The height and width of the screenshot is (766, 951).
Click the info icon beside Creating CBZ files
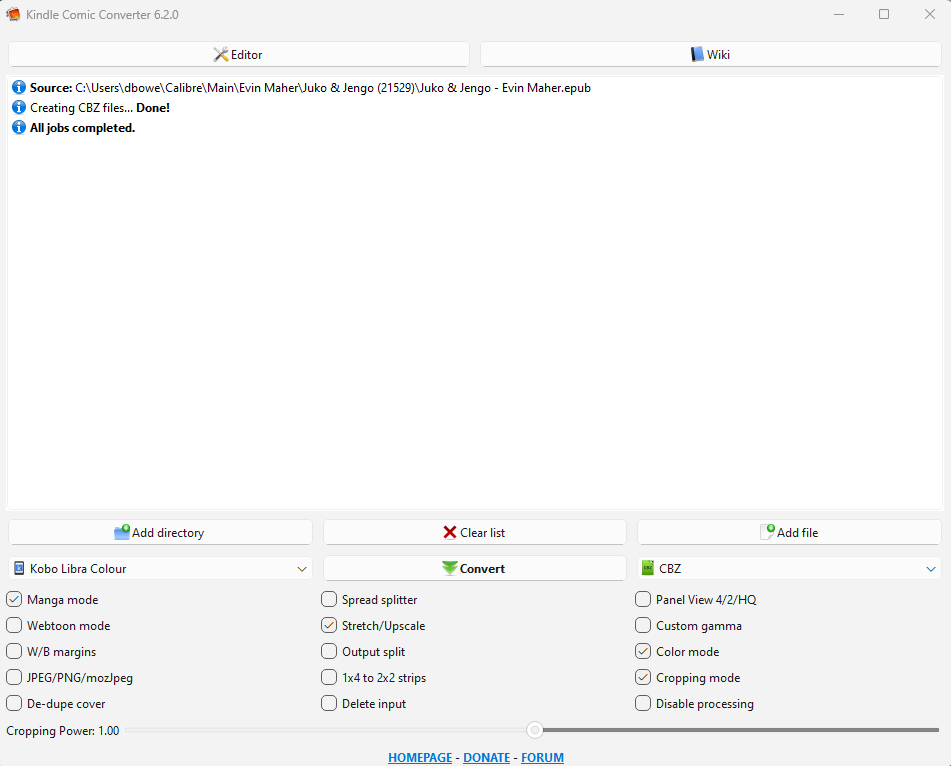[19, 107]
